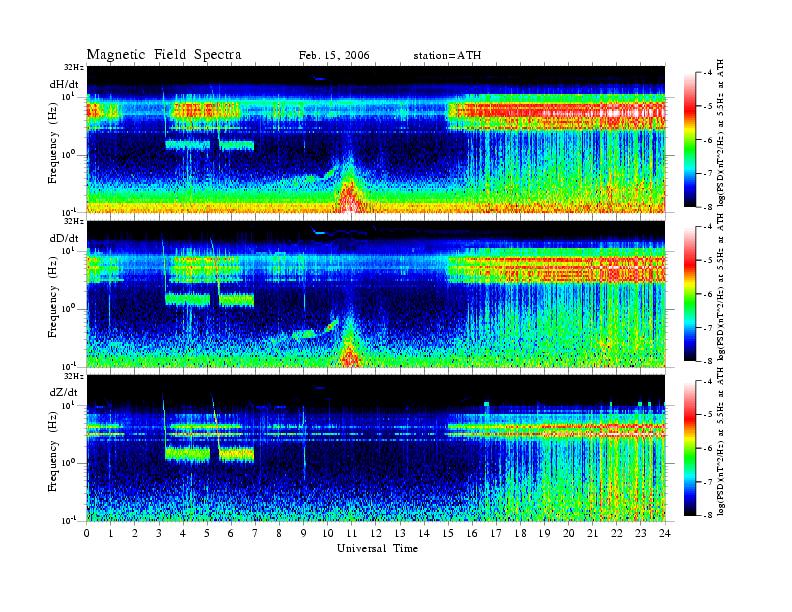The height and width of the screenshot is (612, 792).
Task: Click the dZ/dt spectrogram plot
Action: [x=376, y=448]
